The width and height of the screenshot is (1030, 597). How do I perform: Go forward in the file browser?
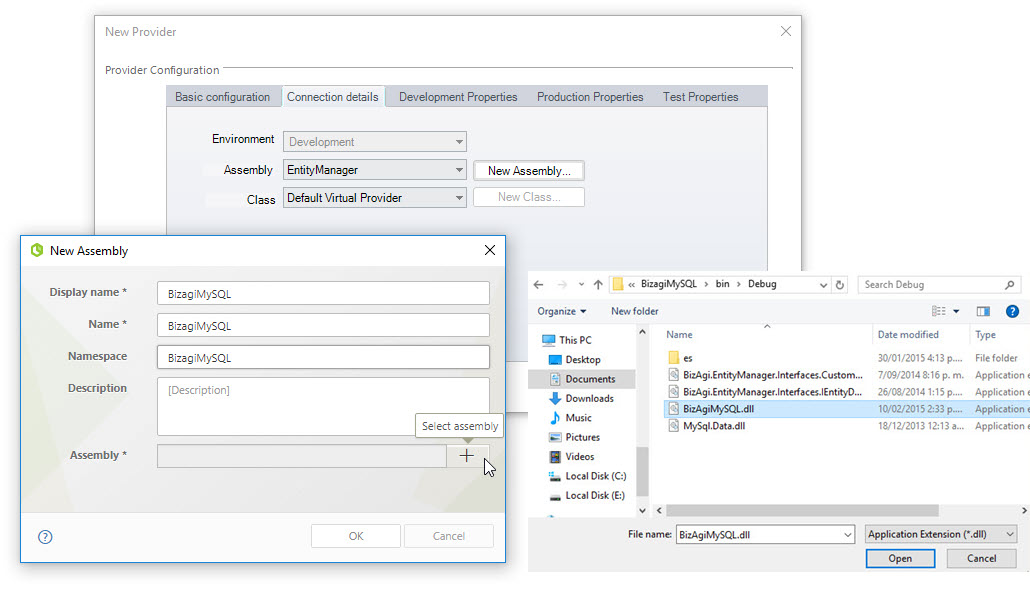[x=562, y=284]
